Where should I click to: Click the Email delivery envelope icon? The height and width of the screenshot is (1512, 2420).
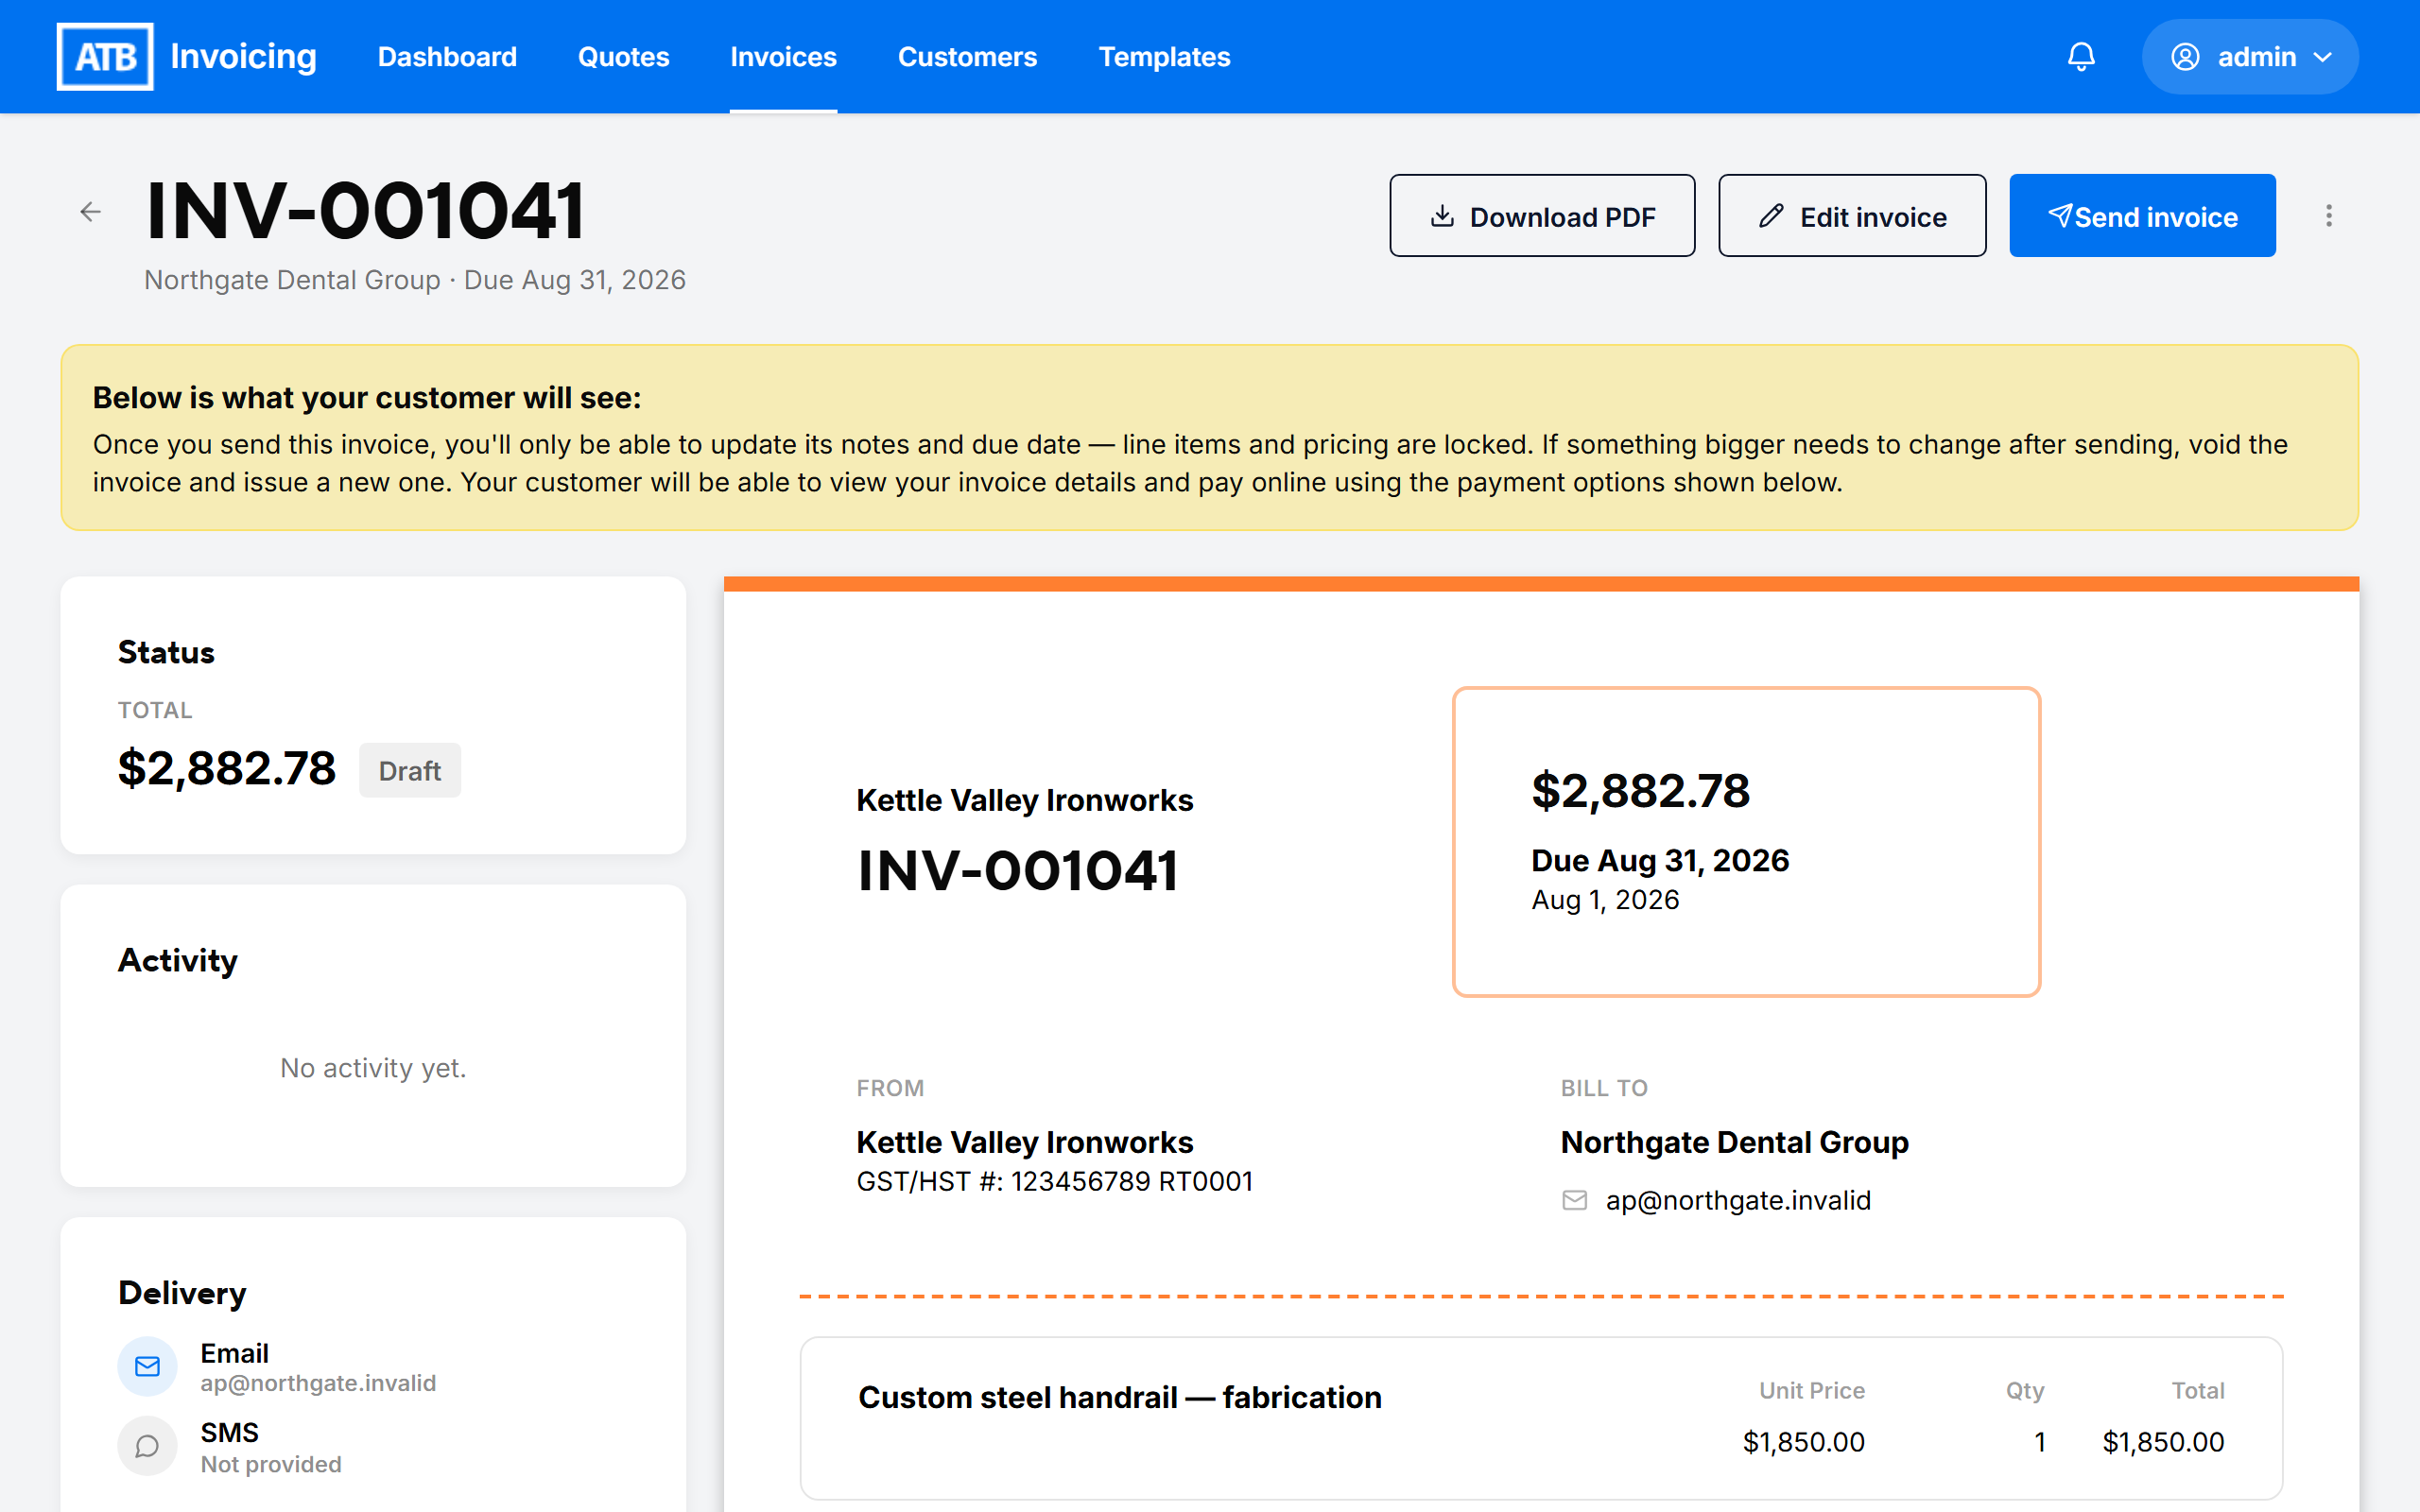(147, 1366)
